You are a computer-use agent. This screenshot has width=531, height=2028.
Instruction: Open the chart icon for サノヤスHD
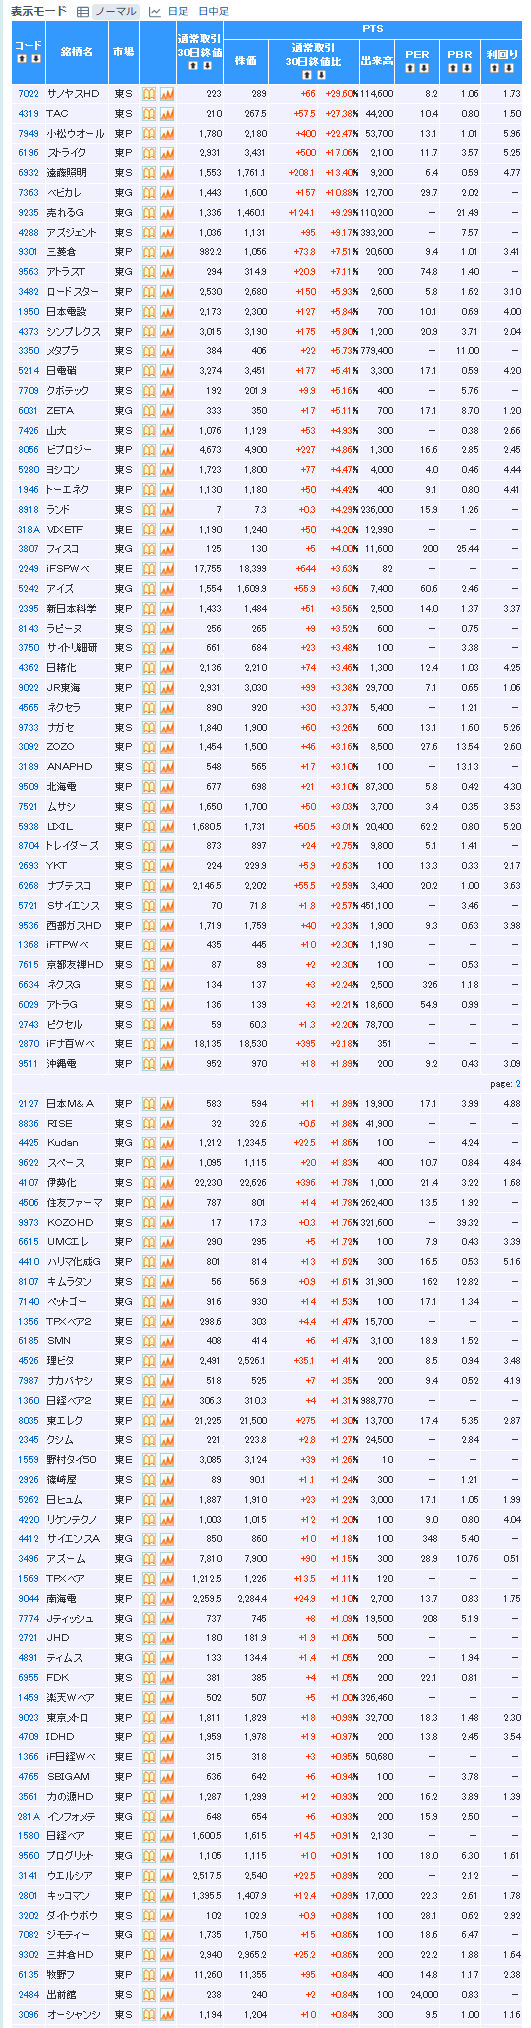point(167,93)
